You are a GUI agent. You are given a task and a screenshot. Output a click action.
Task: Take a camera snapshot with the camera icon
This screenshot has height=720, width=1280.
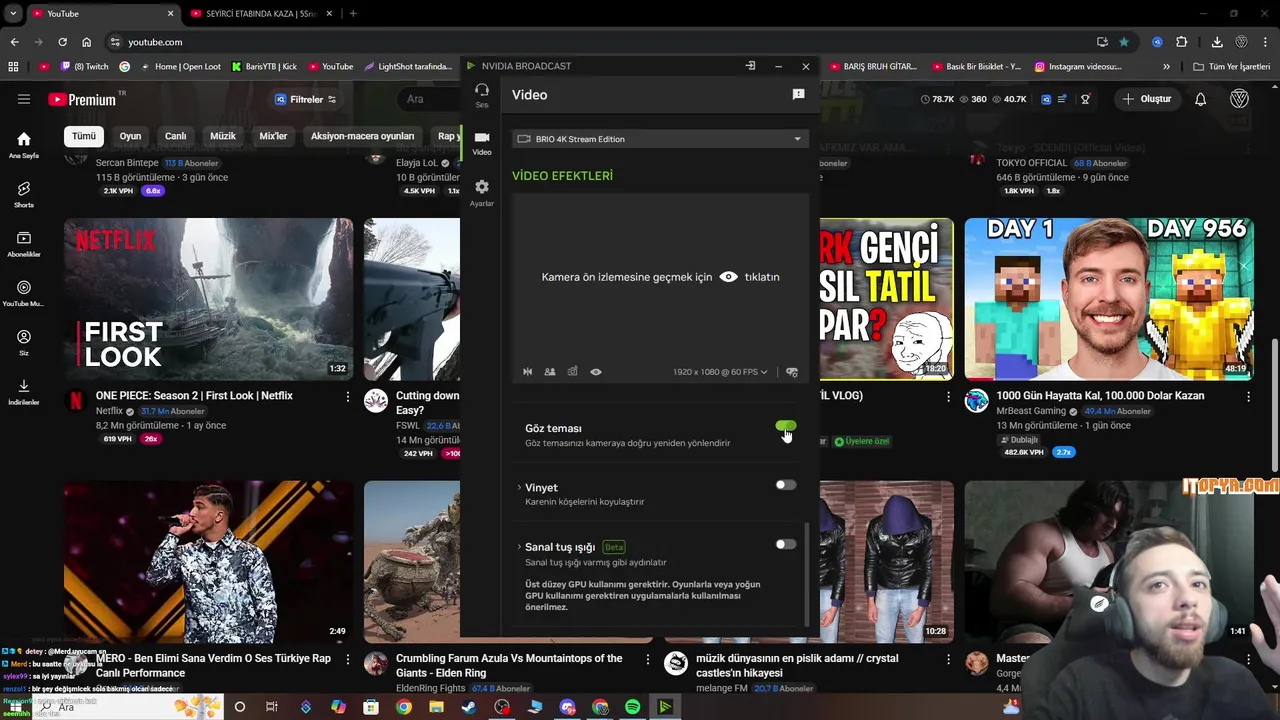(x=573, y=372)
